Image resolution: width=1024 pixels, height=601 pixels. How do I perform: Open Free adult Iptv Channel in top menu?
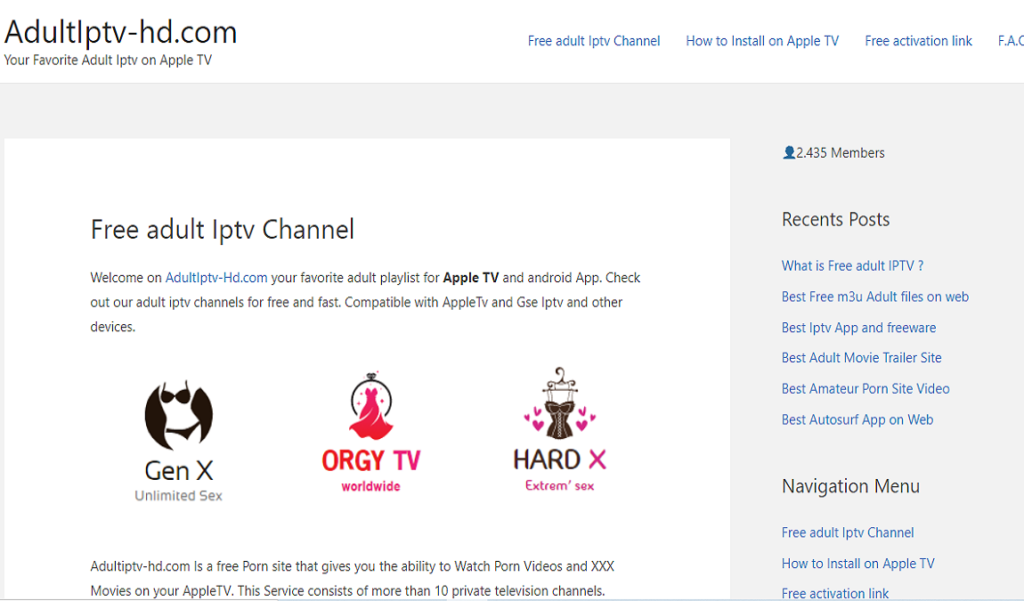pos(594,41)
